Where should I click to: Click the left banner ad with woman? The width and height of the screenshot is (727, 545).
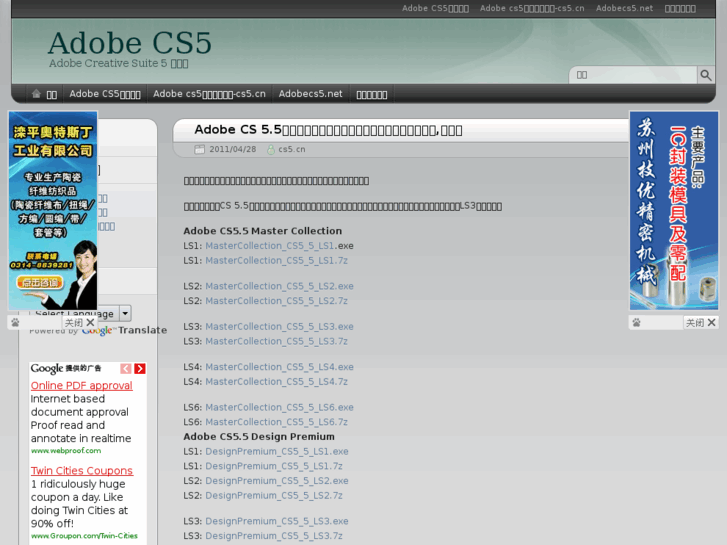[x=53, y=211]
